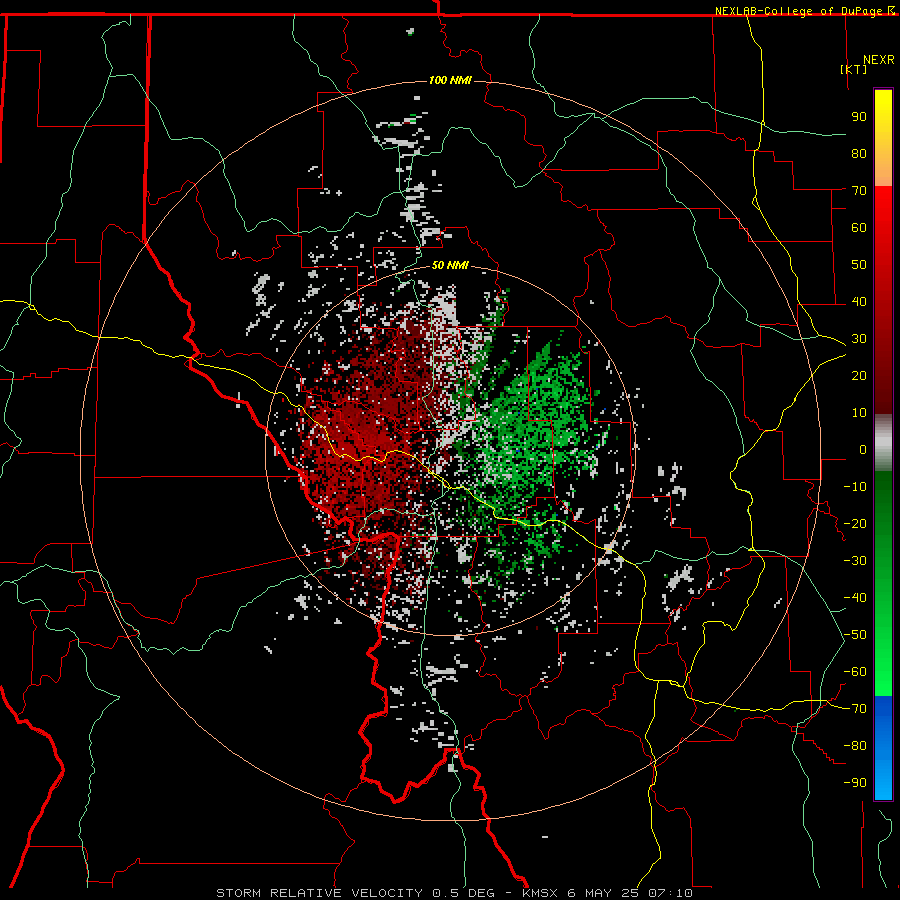900x900 pixels.
Task: Click the 50 value on the velocity scale
Action: 859,265
